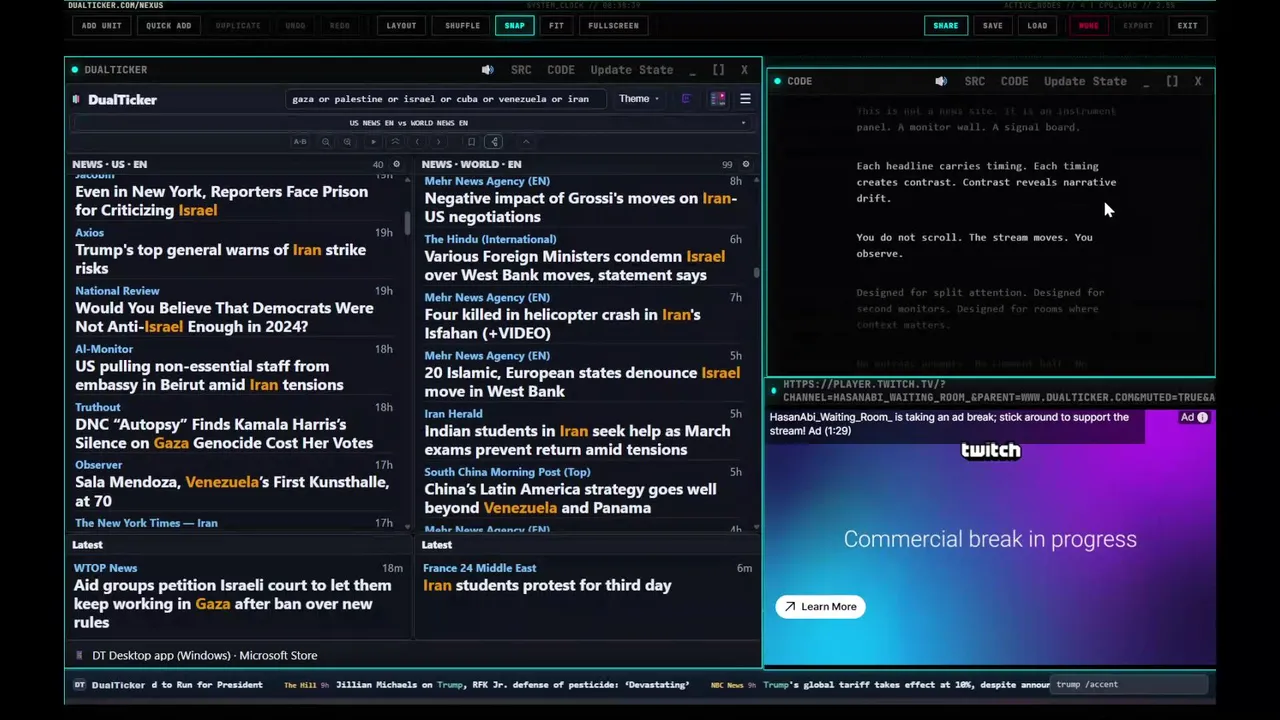Screen dimensions: 1280x720
Task: Click the previous arrow icon in ticker toolbar
Action: point(417,142)
